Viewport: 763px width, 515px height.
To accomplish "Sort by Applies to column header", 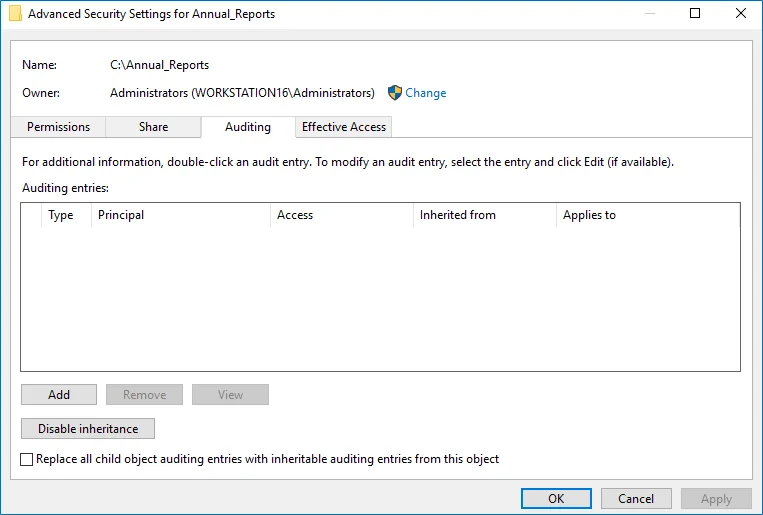I will coord(648,215).
